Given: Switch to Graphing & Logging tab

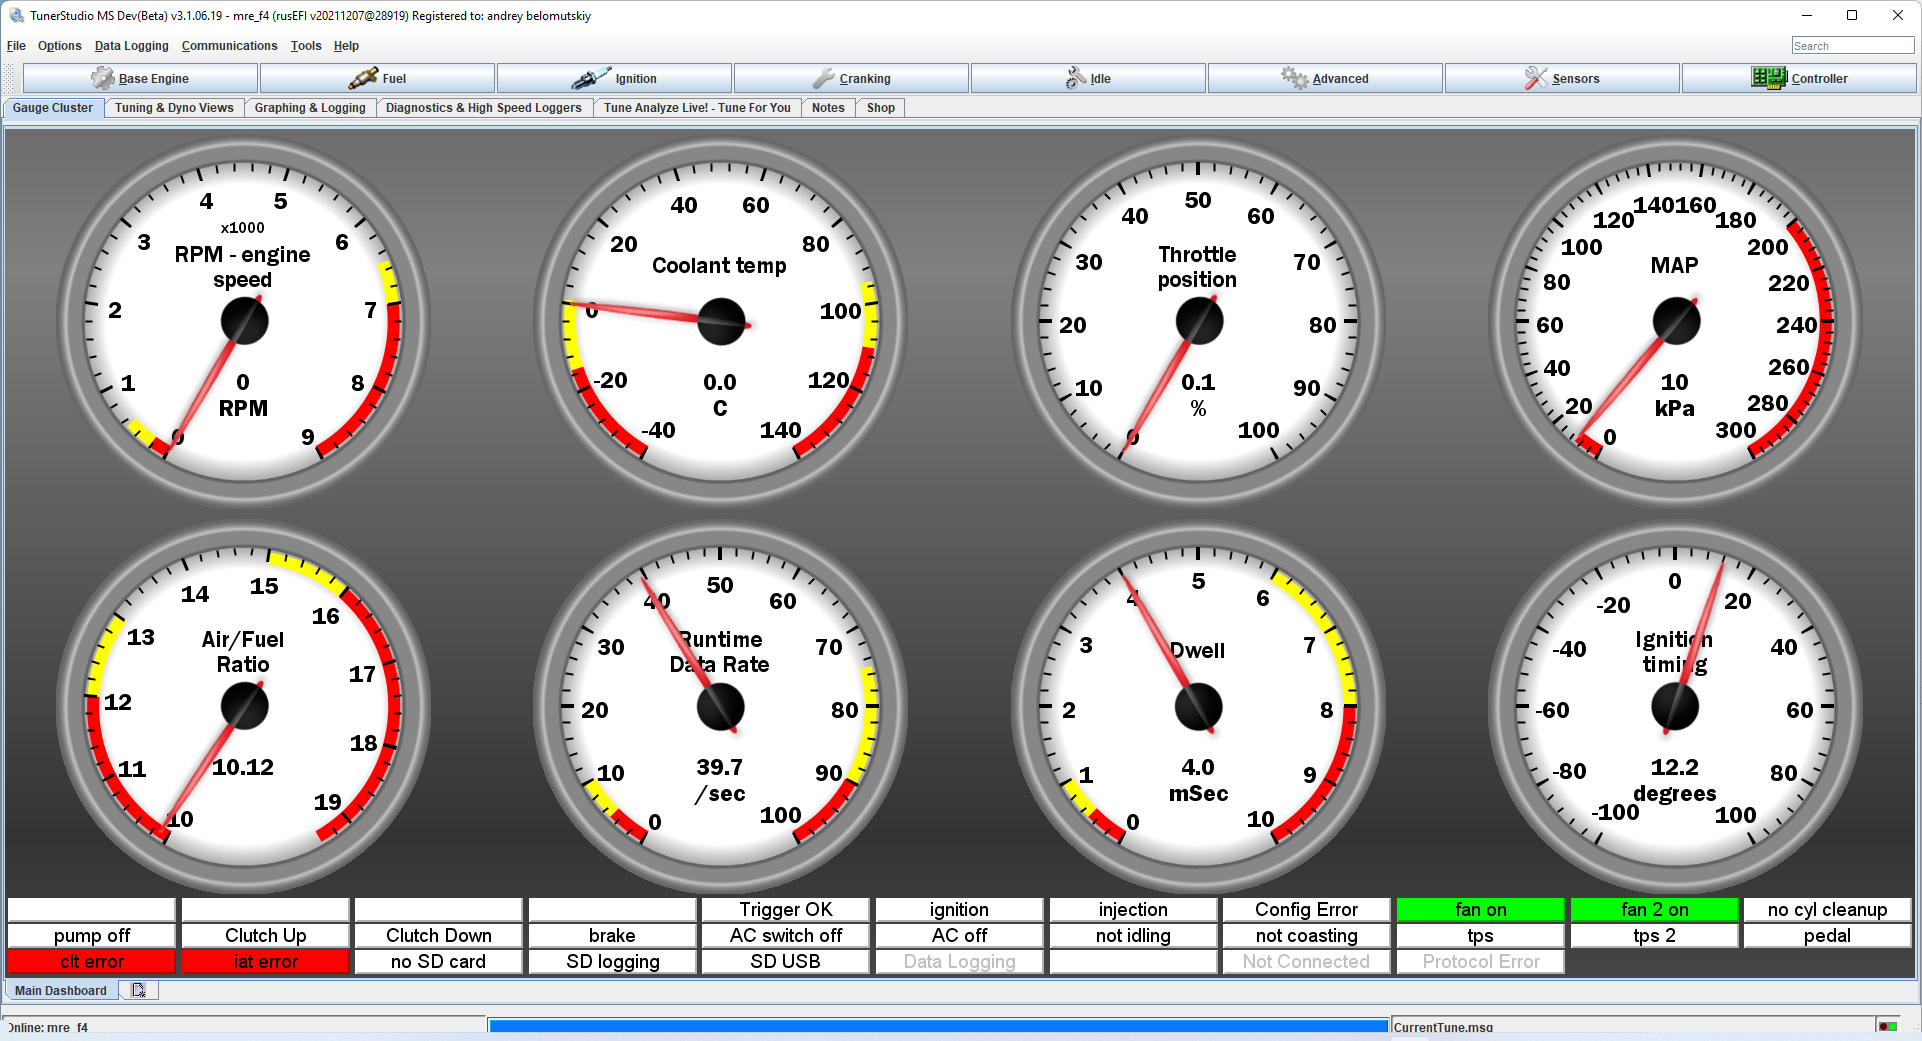Looking at the screenshot, I should [310, 108].
